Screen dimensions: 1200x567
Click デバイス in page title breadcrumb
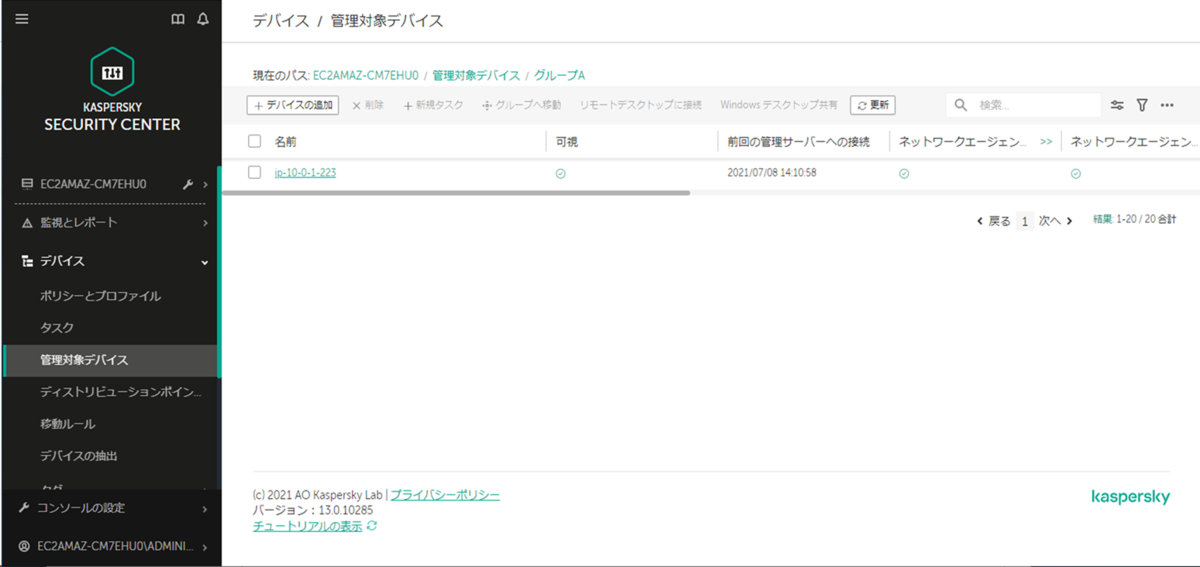click(x=281, y=20)
